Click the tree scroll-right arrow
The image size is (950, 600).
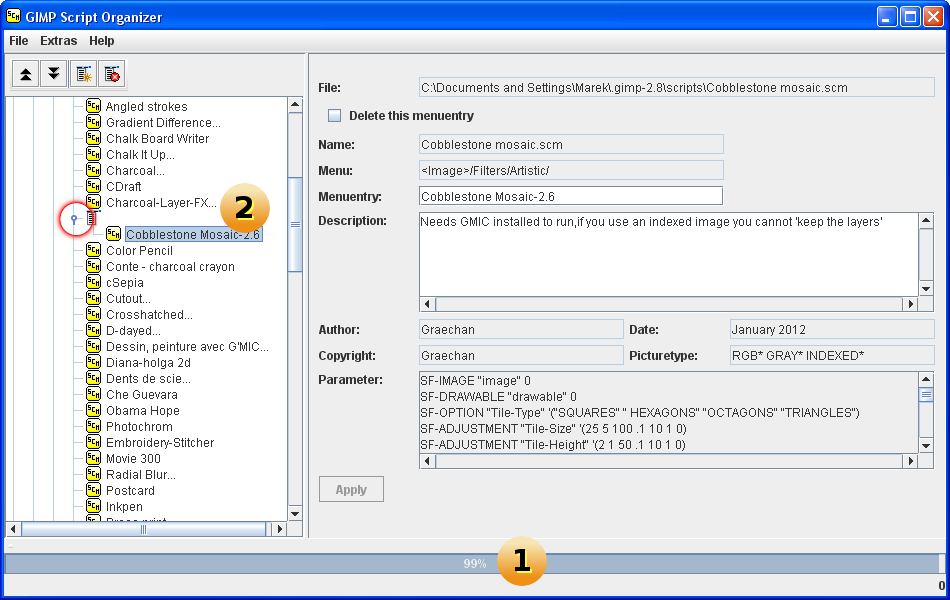pos(279,529)
